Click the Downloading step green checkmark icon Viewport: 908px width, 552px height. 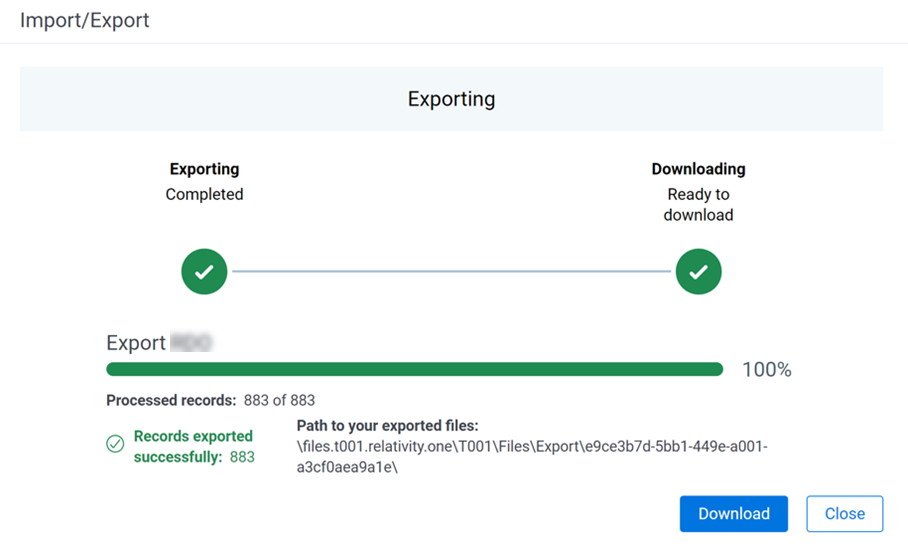click(698, 272)
